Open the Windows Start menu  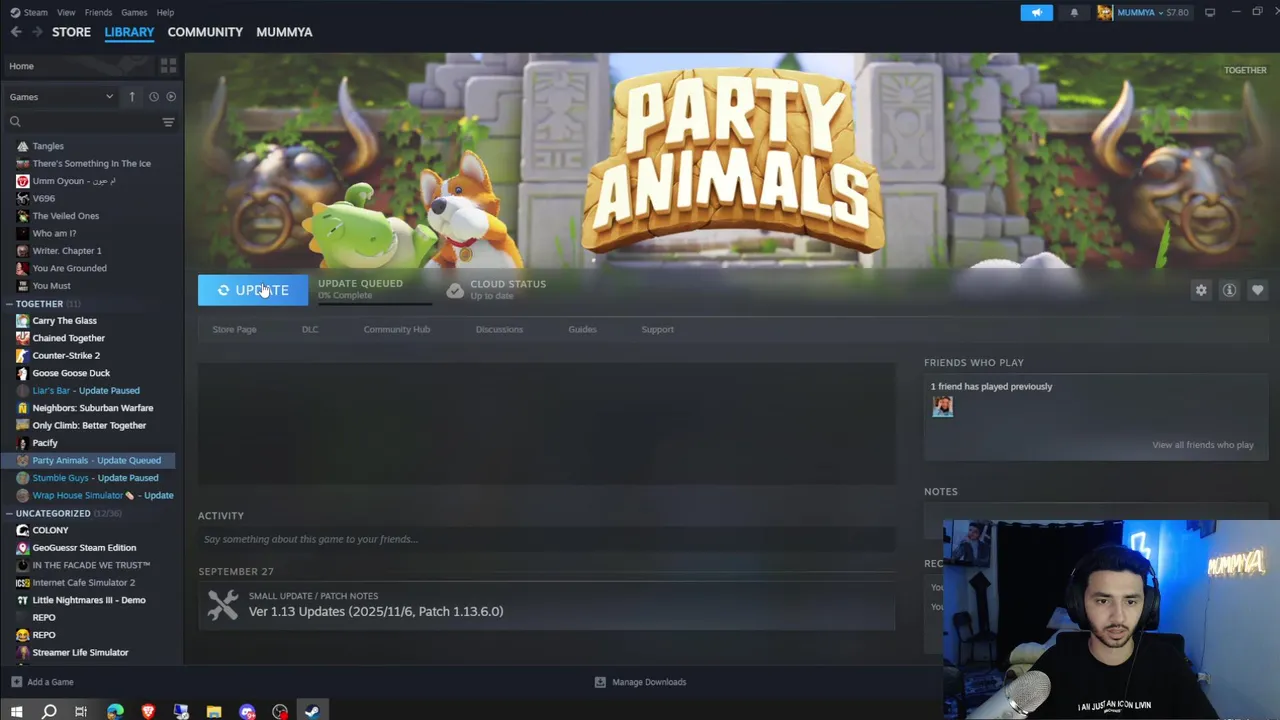pos(16,712)
